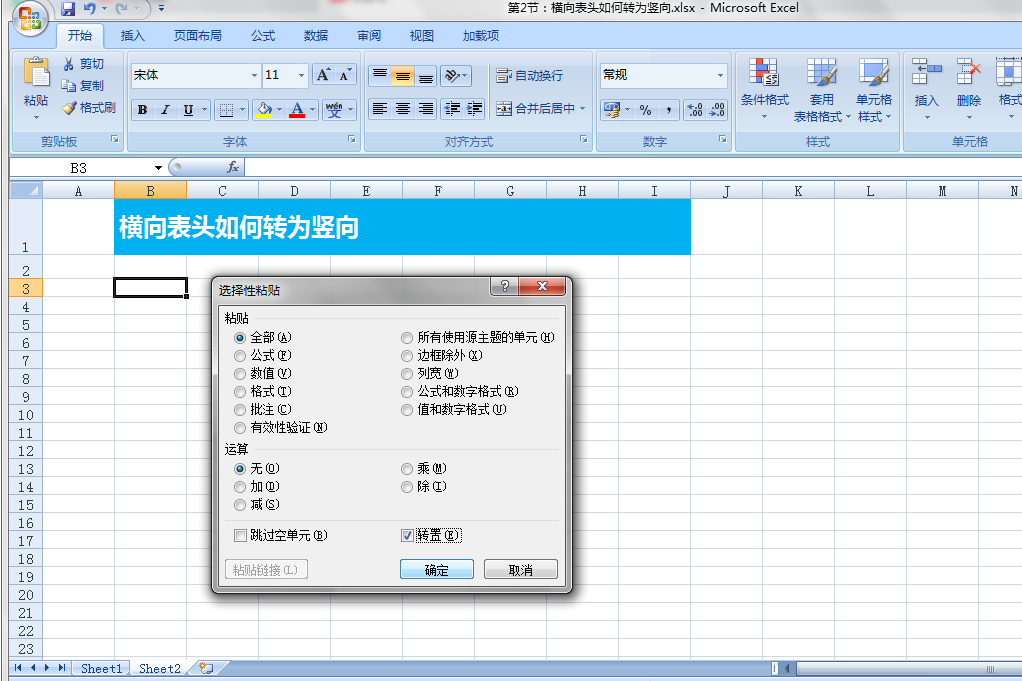
Task: Open the font size dropdown
Action: coord(301,76)
